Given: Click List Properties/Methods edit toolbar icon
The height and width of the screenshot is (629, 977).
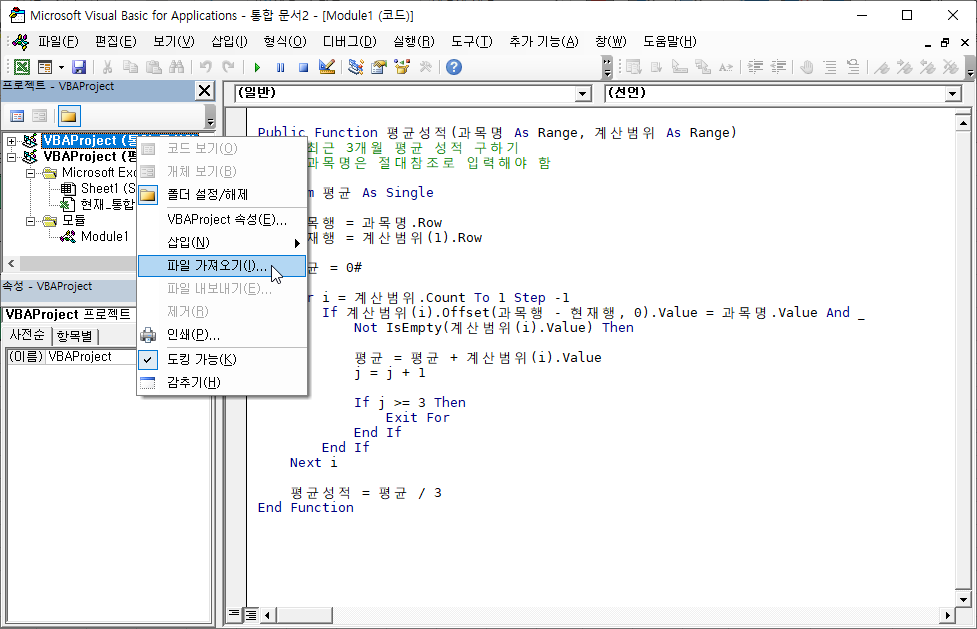Looking at the screenshot, I should point(634,67).
